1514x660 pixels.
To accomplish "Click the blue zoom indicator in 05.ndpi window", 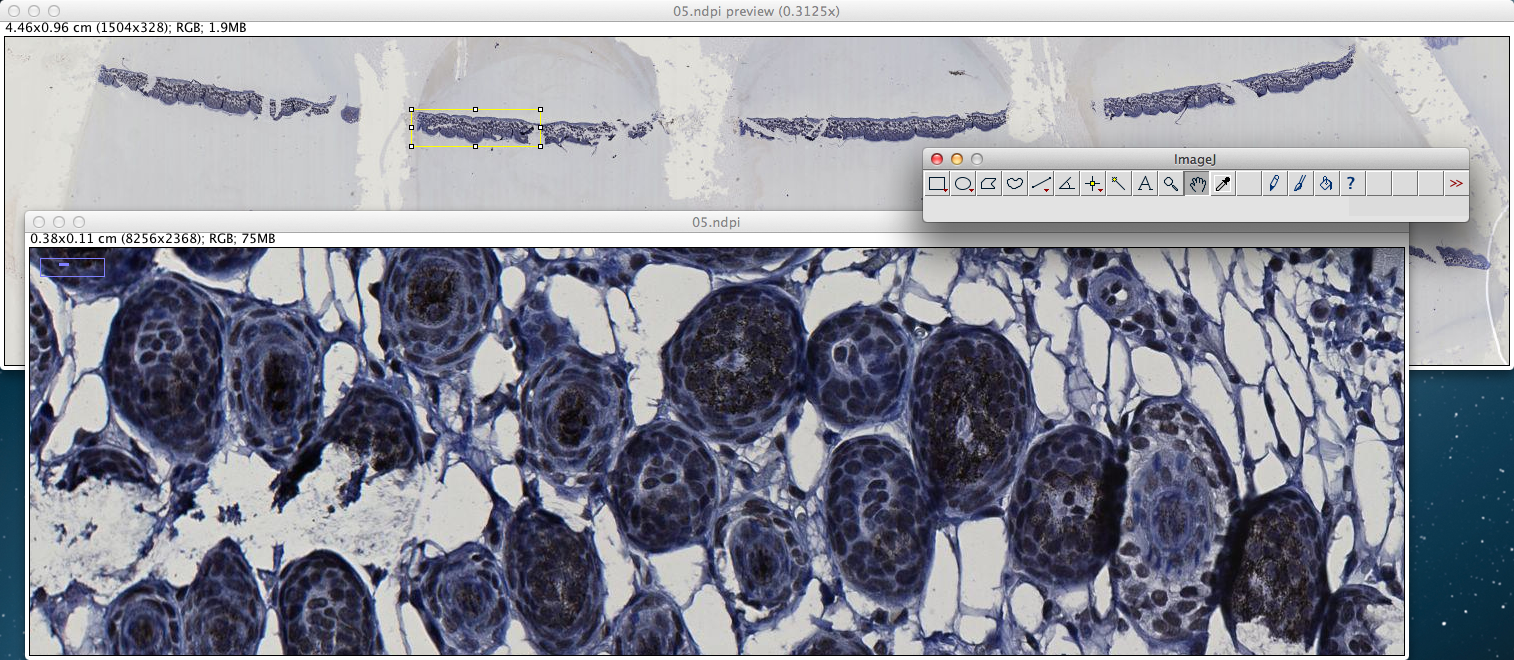I will (x=72, y=267).
